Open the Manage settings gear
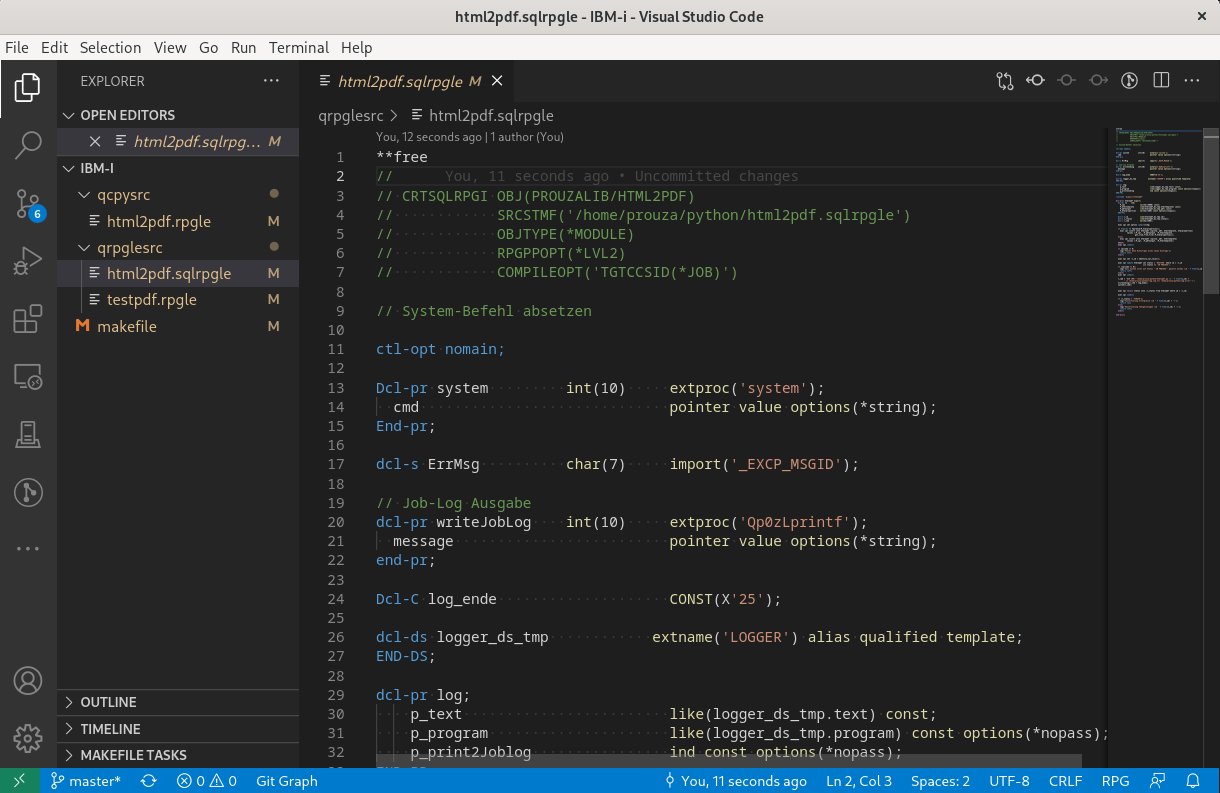1220x793 pixels. click(28, 737)
